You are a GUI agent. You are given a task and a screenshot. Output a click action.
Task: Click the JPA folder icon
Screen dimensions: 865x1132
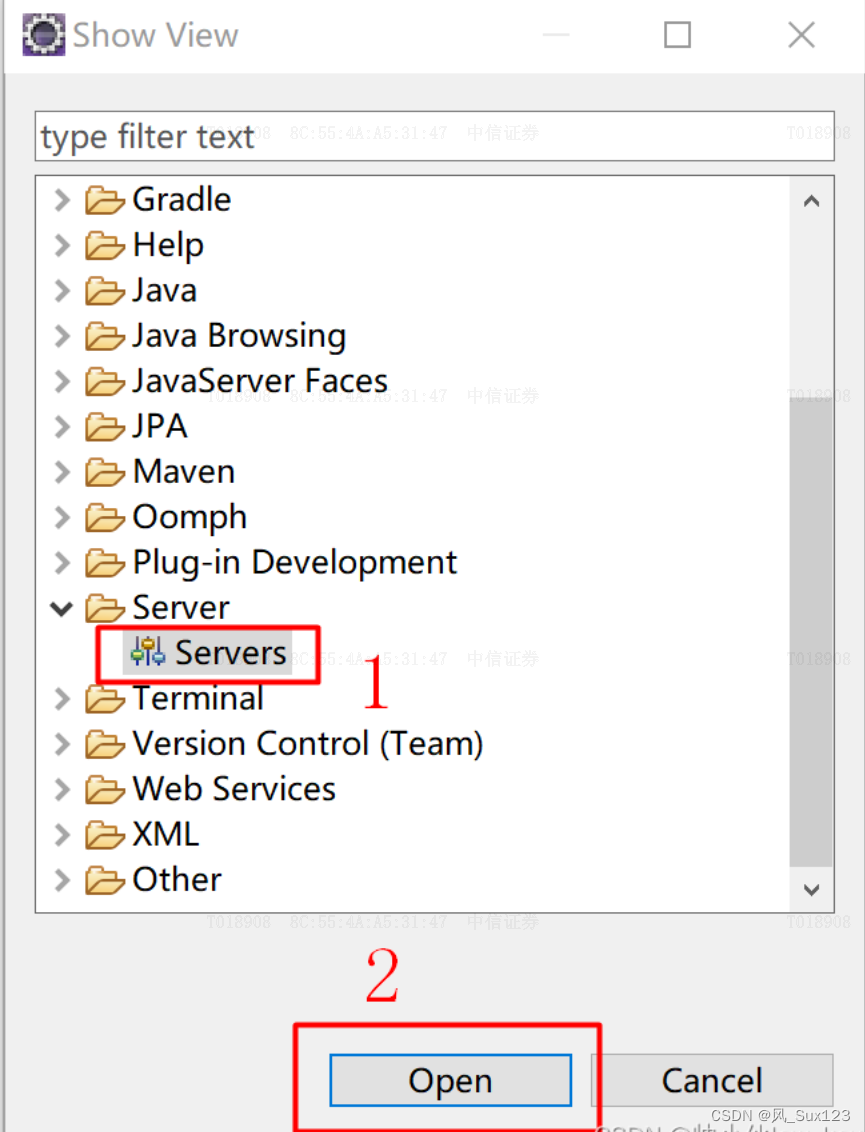[105, 427]
